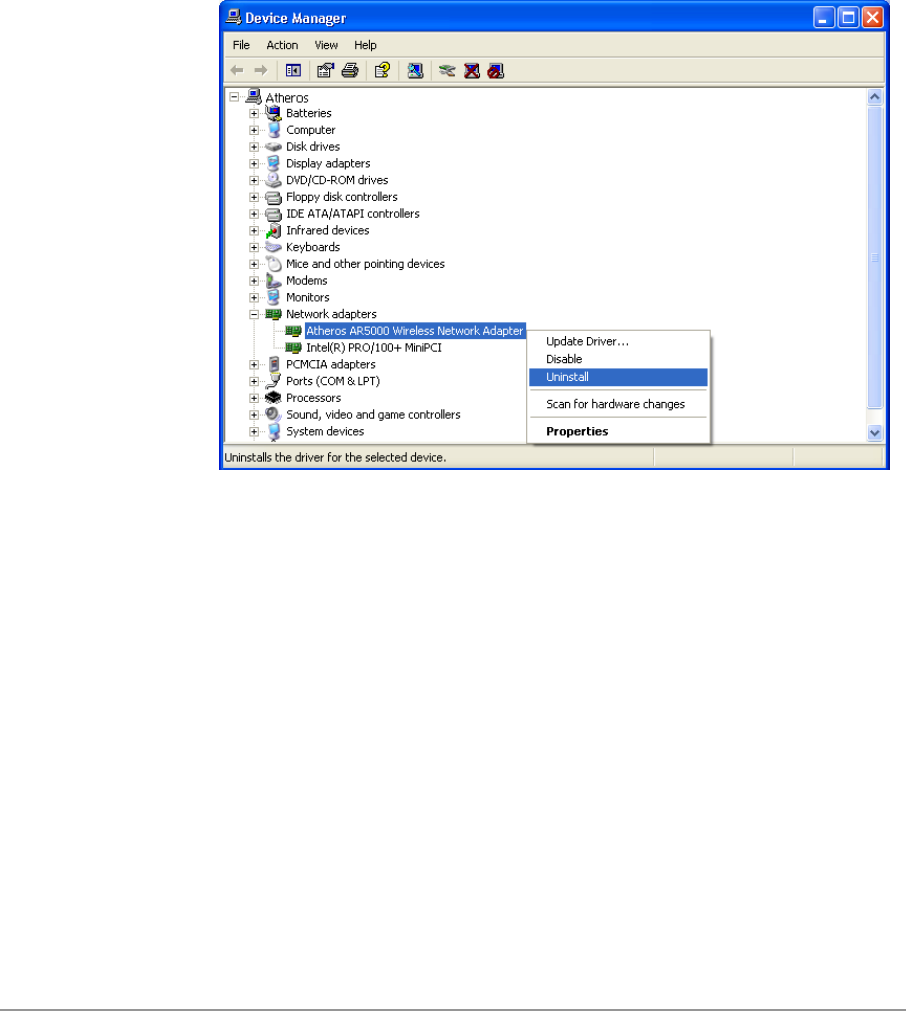Click the Keyboards category icon
This screenshot has width=906, height=1011.
click(x=273, y=247)
